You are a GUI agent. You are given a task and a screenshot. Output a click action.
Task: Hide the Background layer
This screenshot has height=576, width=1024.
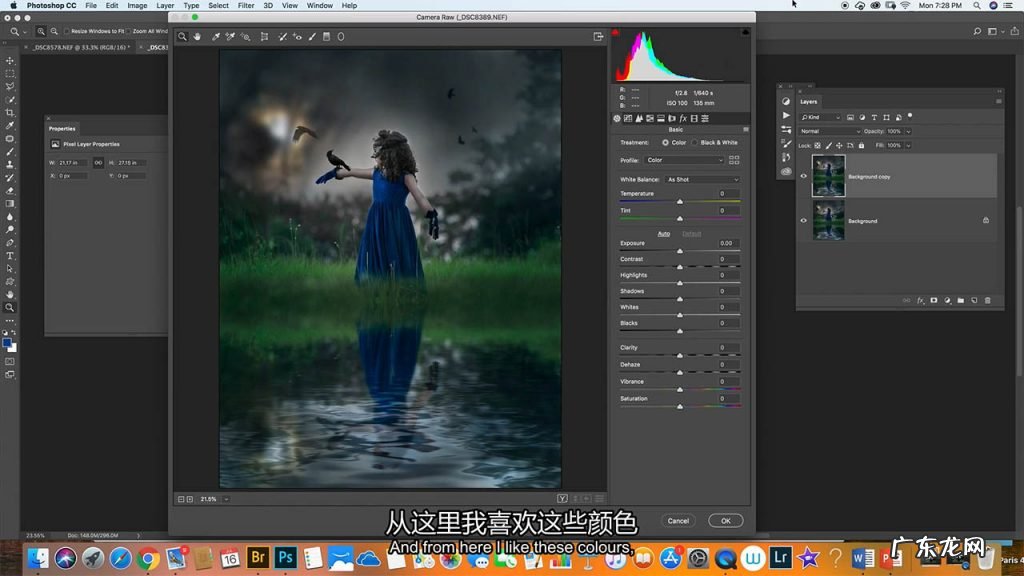coord(803,221)
